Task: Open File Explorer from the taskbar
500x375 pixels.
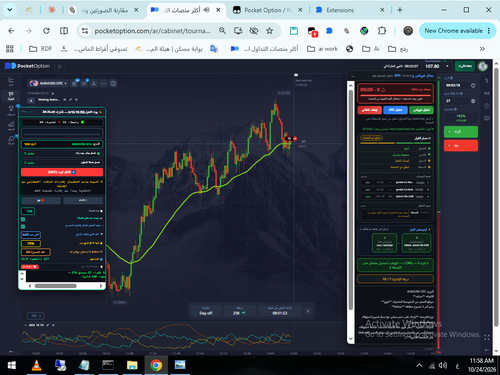Action: click(132, 365)
